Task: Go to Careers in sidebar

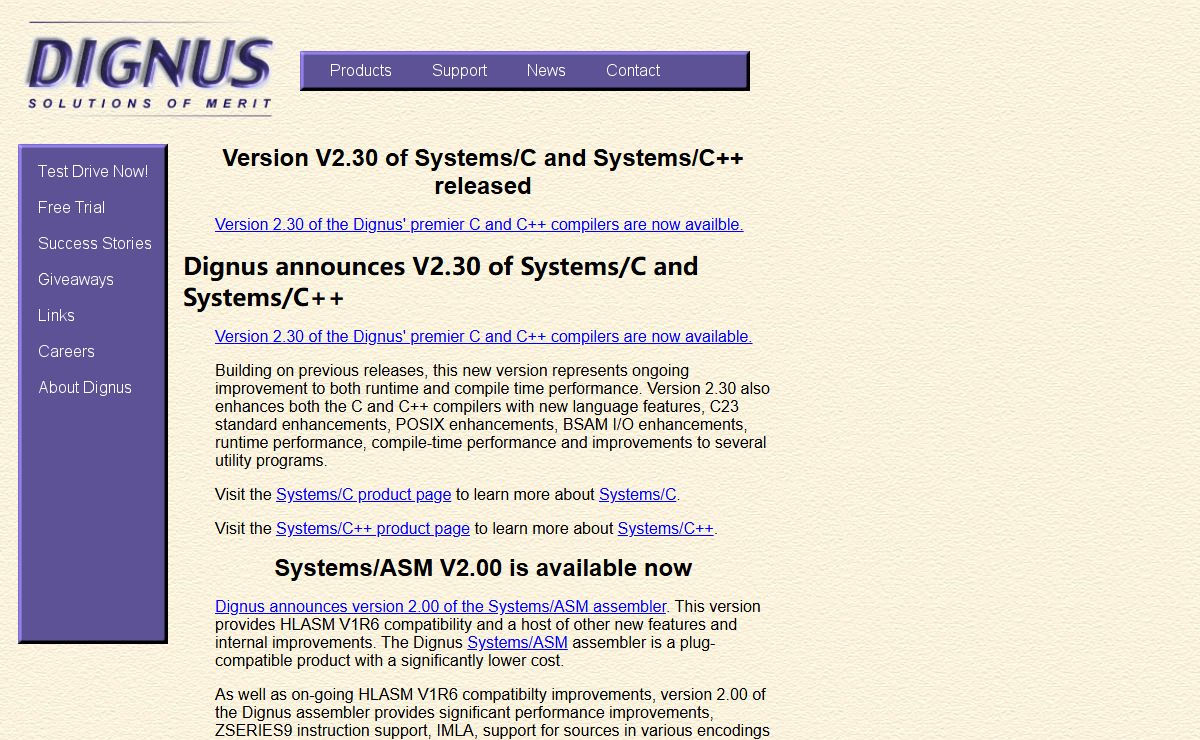Action: click(66, 352)
